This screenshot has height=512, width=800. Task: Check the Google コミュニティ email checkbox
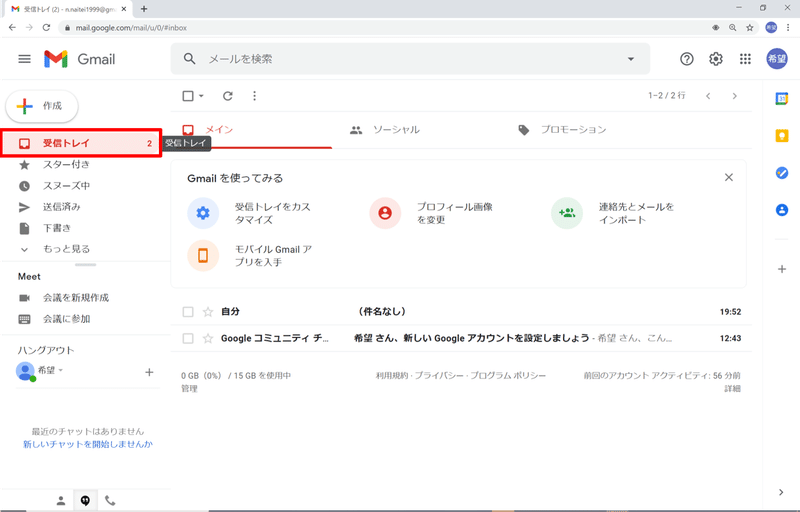188,338
